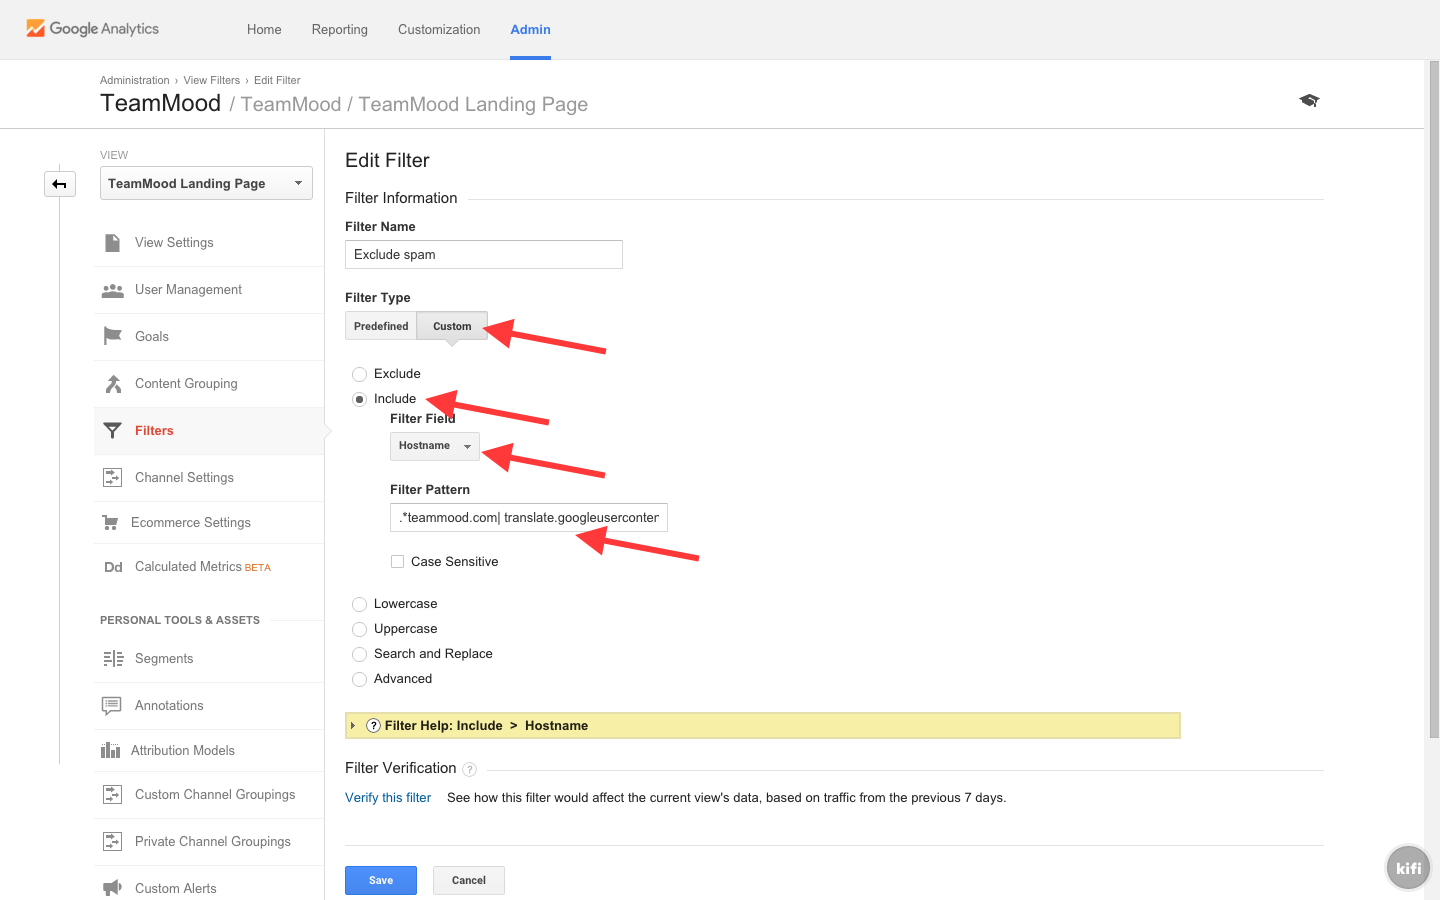Click the Custom Channel Groupings icon
Screen dimensions: 1440x900
pos(113,795)
